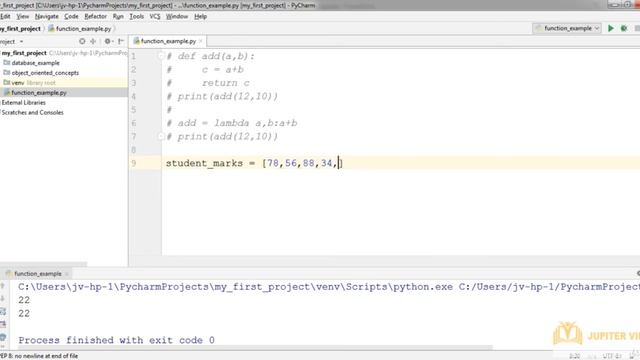Close the function_example.py editor tab

click(200, 41)
